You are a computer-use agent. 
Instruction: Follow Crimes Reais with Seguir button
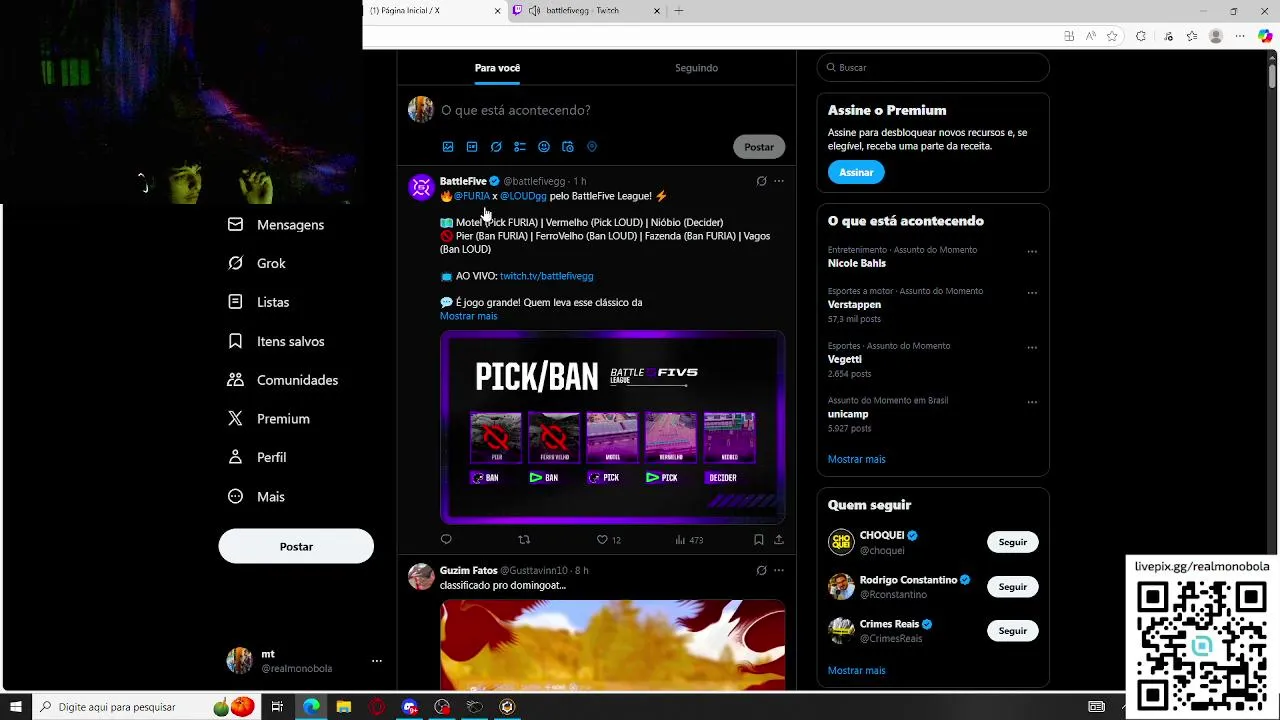coord(1013,631)
